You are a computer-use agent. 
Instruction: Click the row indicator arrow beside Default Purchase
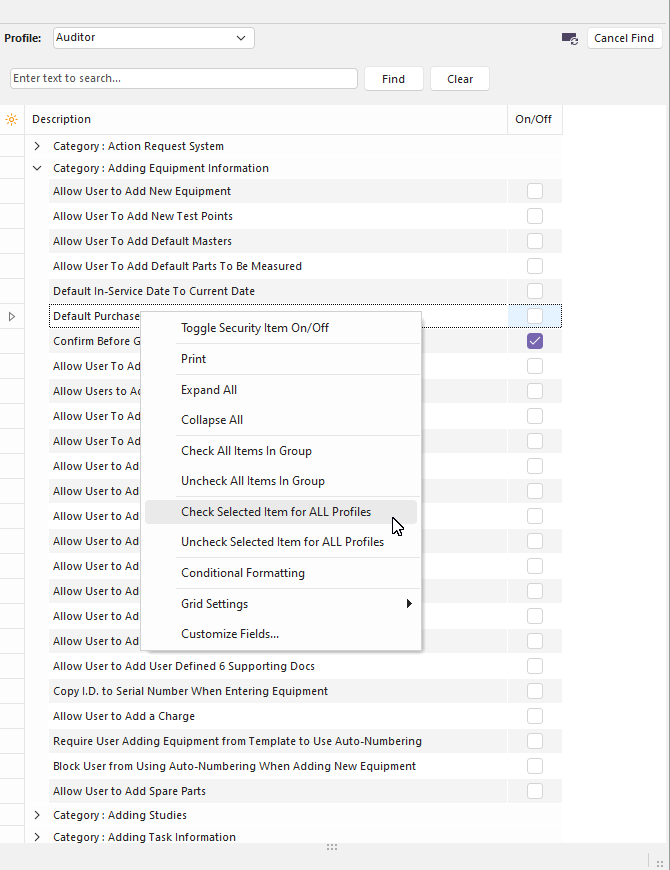pyautogui.click(x=12, y=316)
